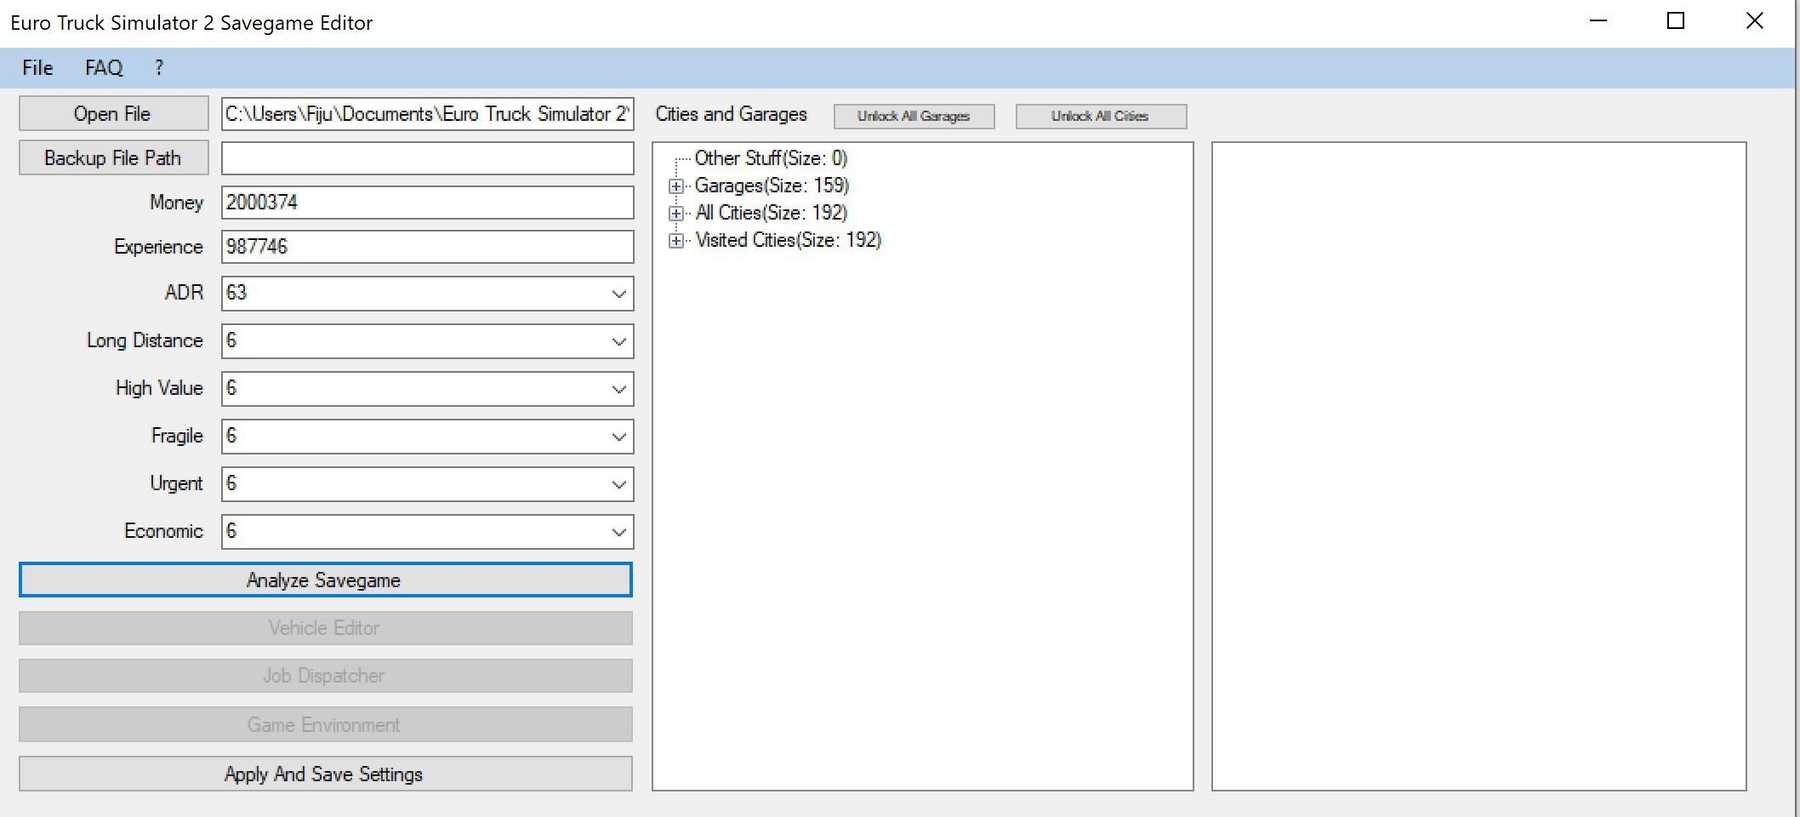
Task: Click Apply And Save Settings
Action: [x=325, y=774]
